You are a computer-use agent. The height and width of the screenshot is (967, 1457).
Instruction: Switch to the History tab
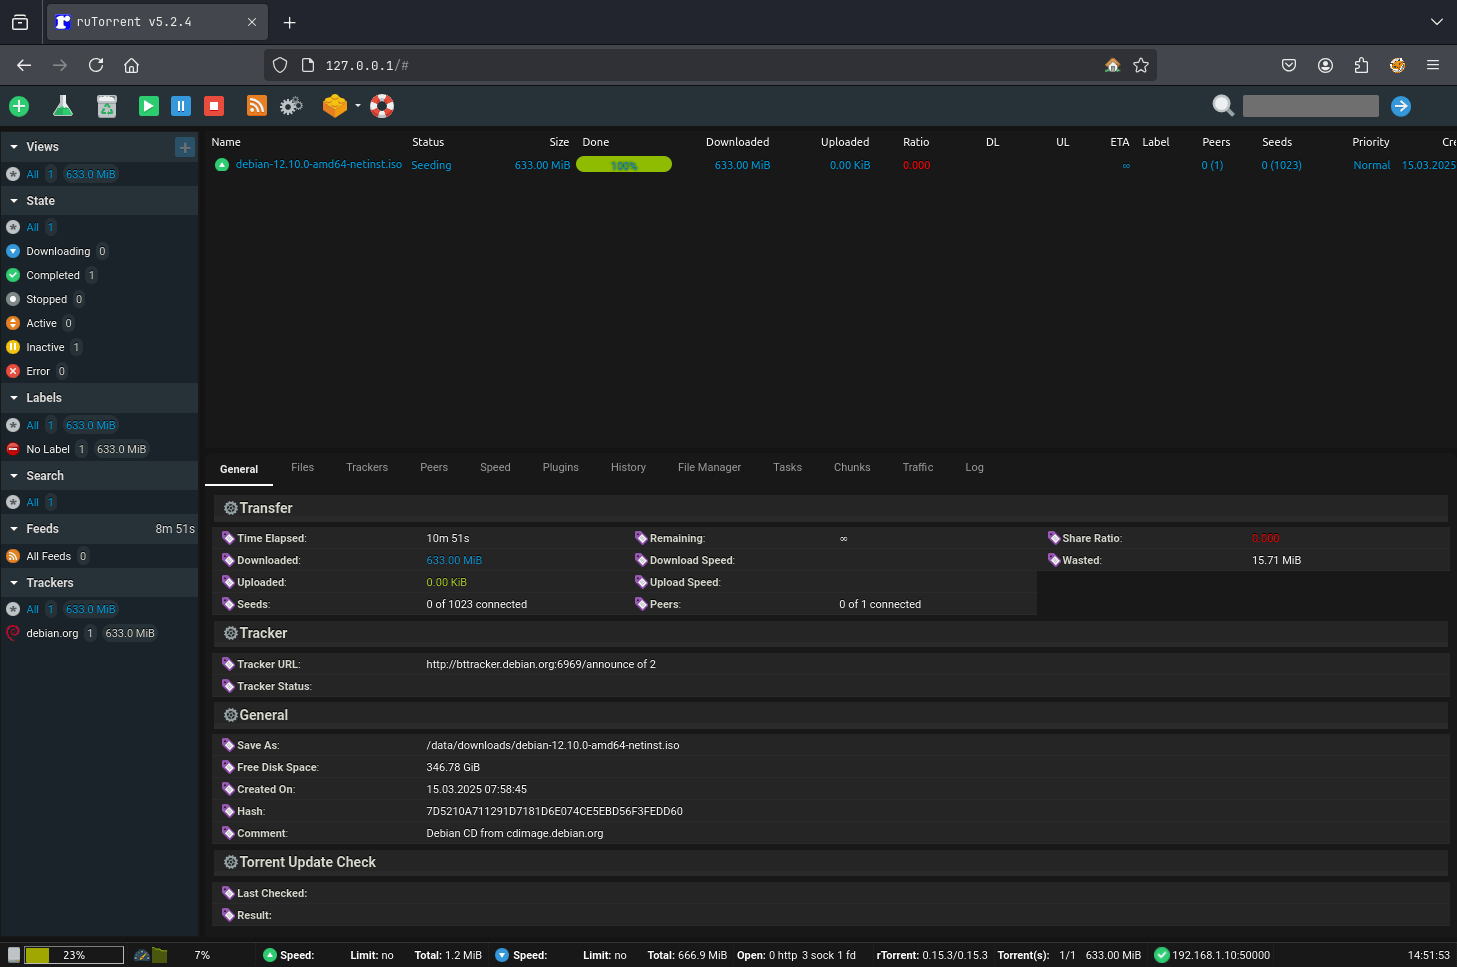628,467
